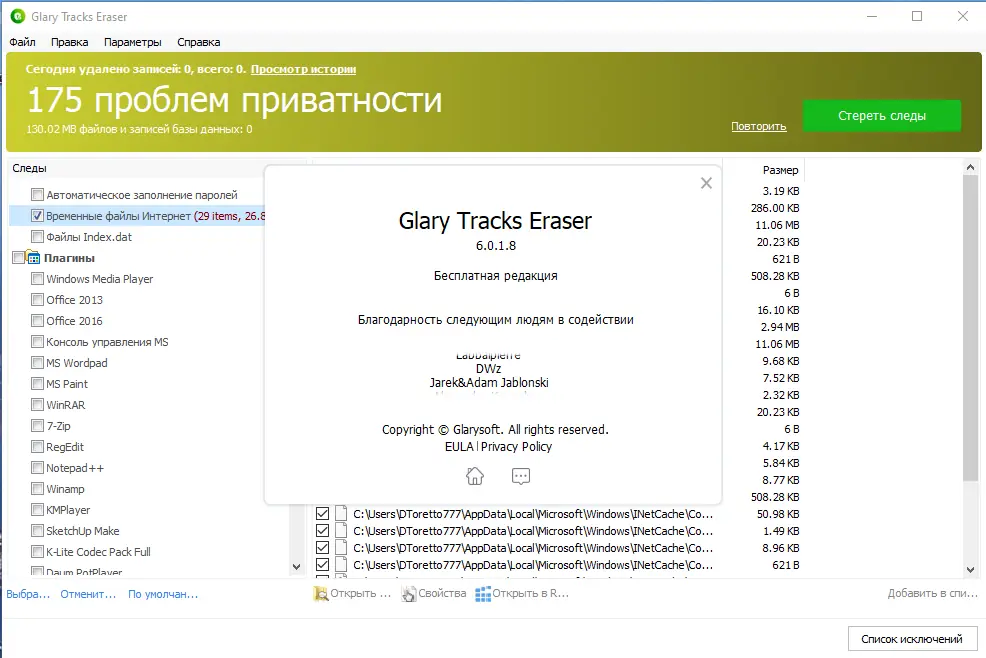The image size is (986, 658).
Task: Click scroll up arrow of file list
Action: tap(970, 167)
